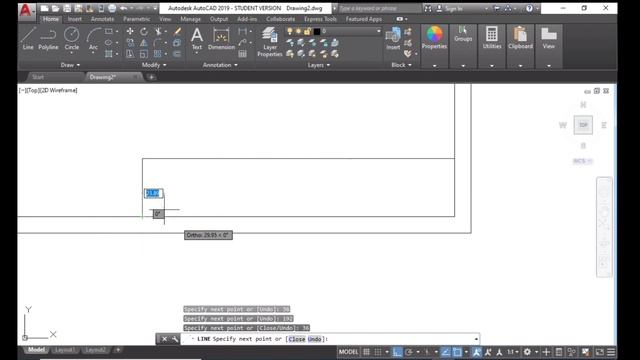Viewport: 640px width, 360px height.
Task: Select the Line tool
Action: tap(28, 38)
